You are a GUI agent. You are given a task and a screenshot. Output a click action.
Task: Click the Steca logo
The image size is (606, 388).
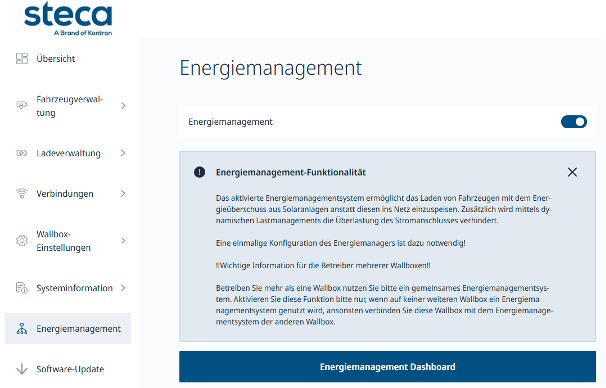pos(68,19)
